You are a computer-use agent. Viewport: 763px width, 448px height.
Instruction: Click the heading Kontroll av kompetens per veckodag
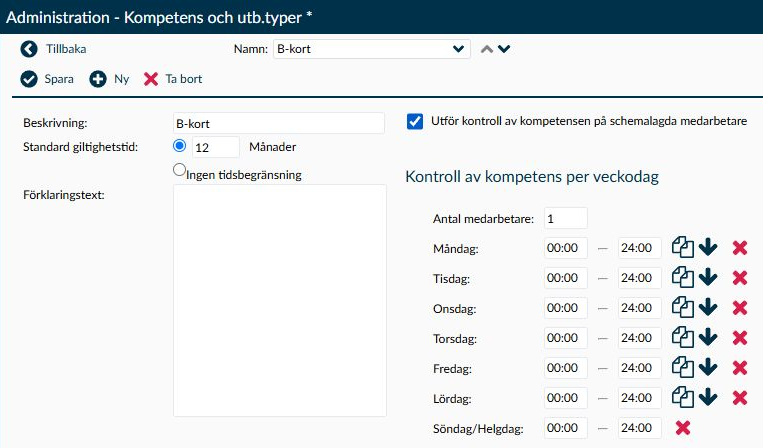coord(532,177)
